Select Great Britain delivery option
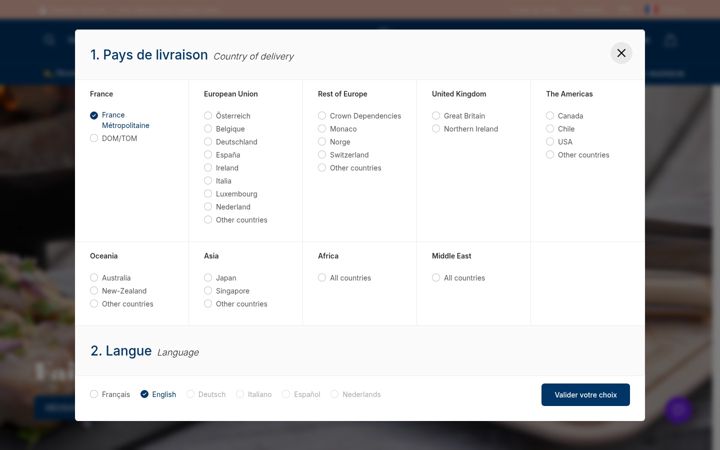 coord(458,116)
